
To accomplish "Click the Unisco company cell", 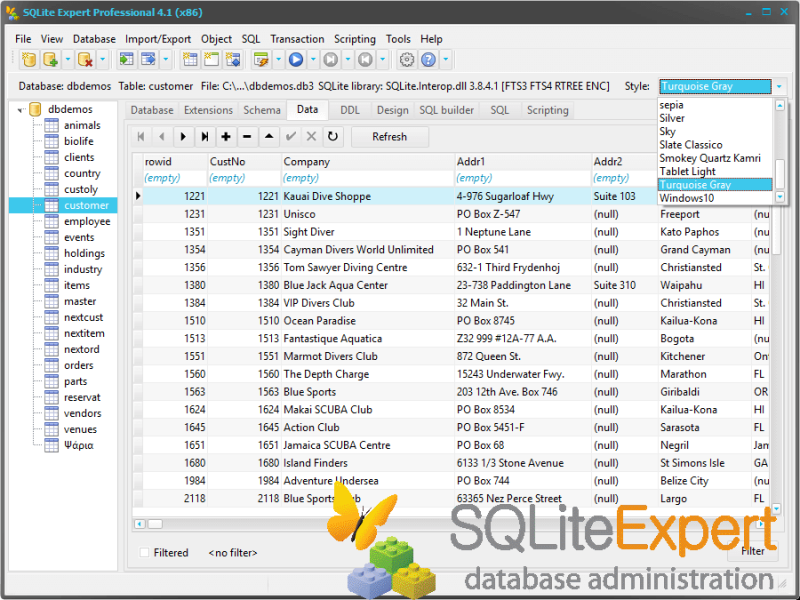I will coord(368,214).
